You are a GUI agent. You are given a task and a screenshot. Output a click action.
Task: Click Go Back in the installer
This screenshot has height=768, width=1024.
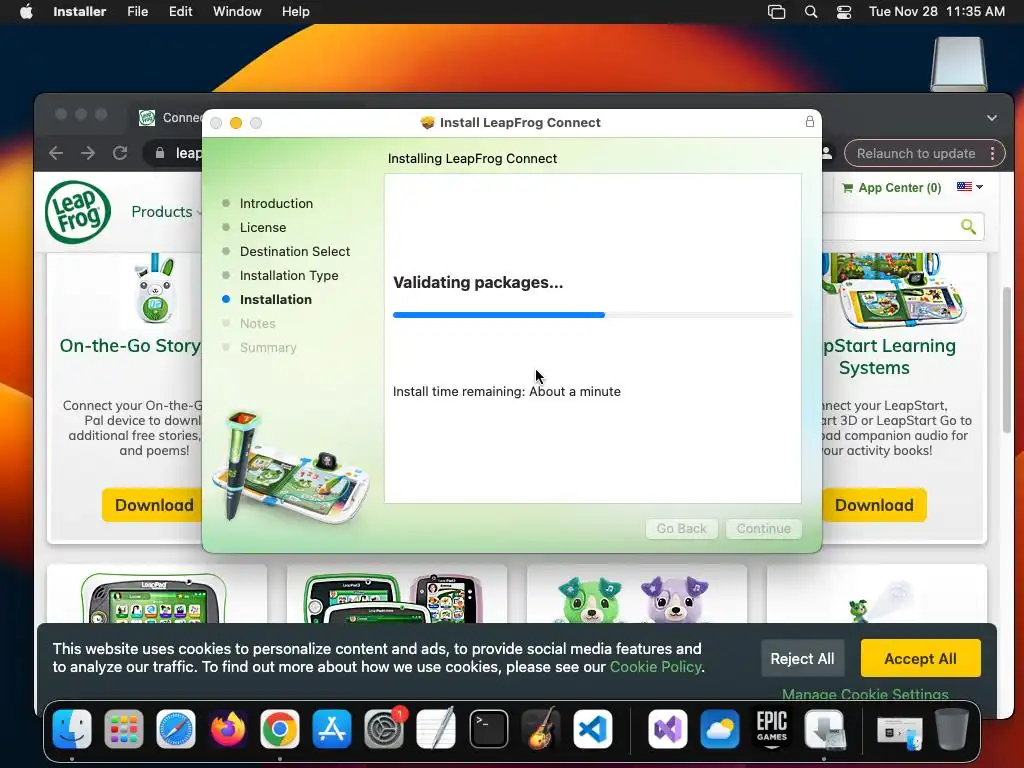681,528
